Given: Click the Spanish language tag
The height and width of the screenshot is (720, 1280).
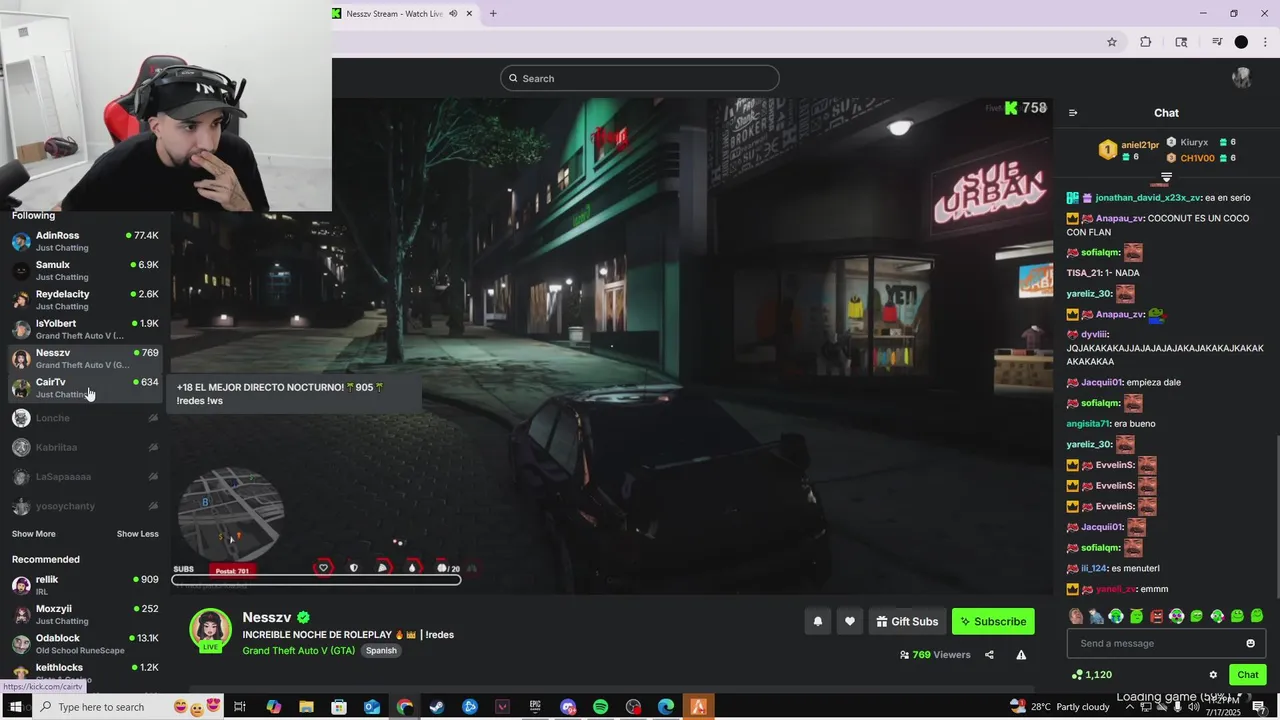Looking at the screenshot, I should [381, 650].
